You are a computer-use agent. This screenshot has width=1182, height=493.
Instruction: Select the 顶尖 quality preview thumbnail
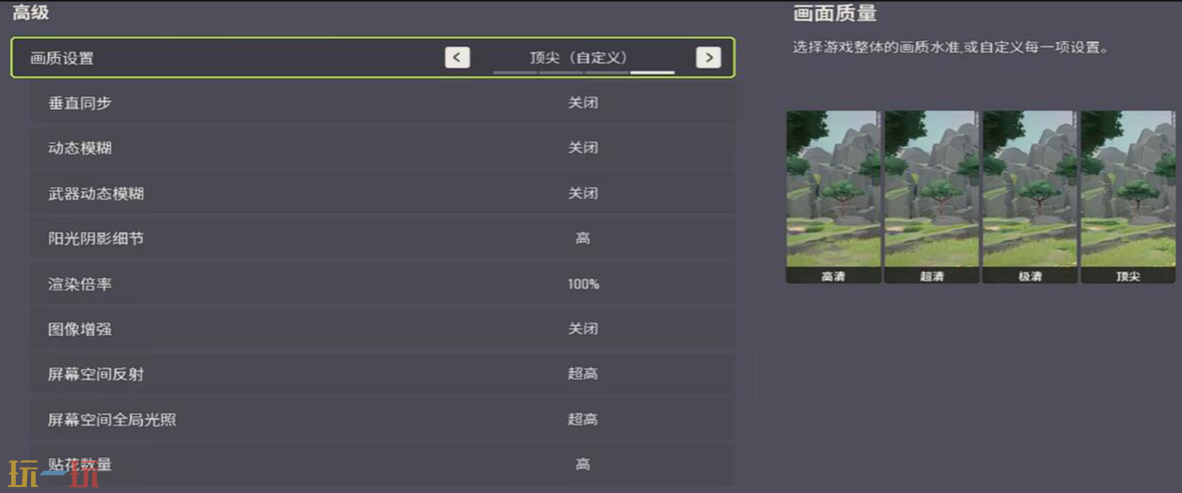tap(1127, 196)
